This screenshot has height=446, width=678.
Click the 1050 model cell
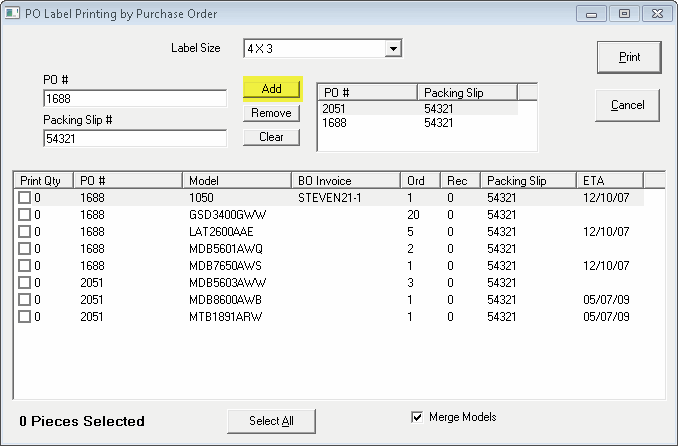pos(201,198)
